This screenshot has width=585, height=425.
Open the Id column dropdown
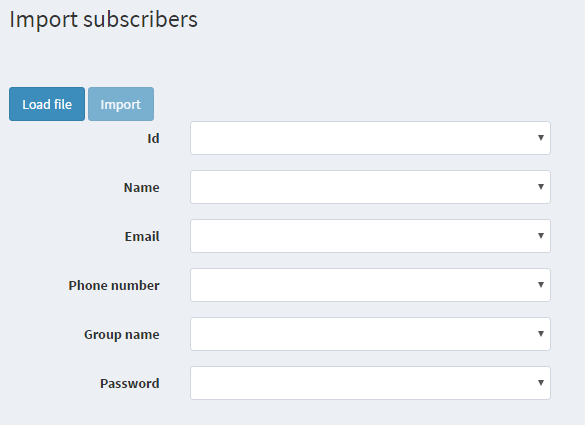370,138
